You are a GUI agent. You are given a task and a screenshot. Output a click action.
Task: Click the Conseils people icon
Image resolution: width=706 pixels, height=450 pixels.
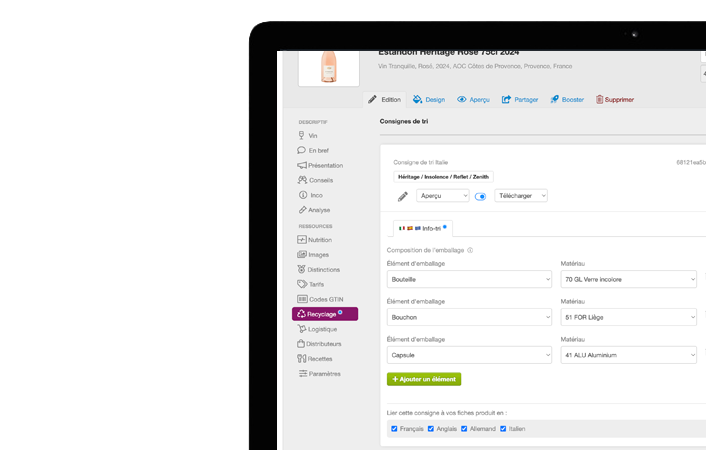coord(302,180)
